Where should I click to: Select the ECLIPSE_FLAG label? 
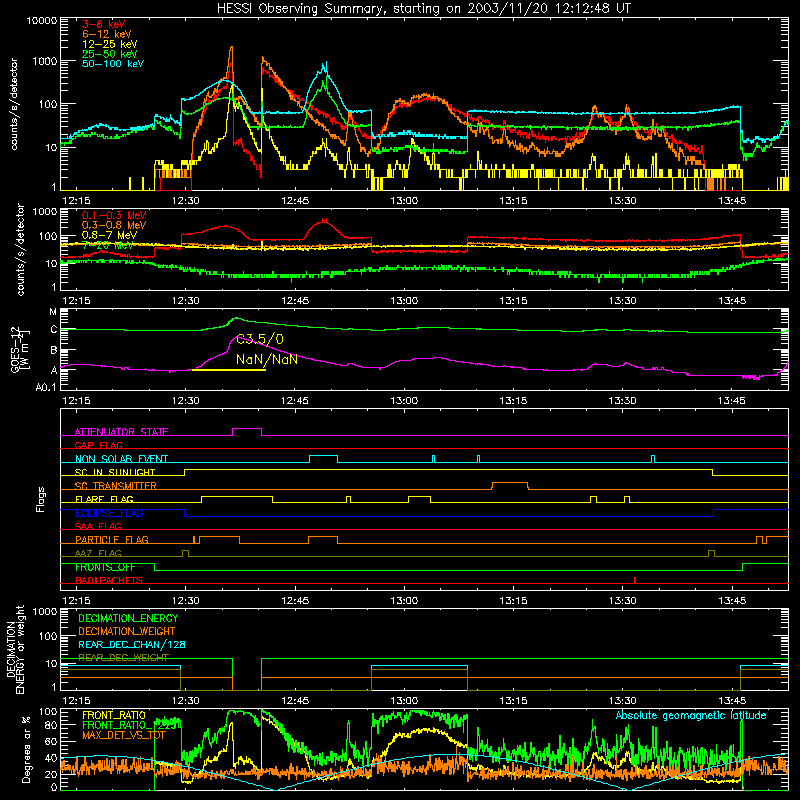click(x=109, y=513)
